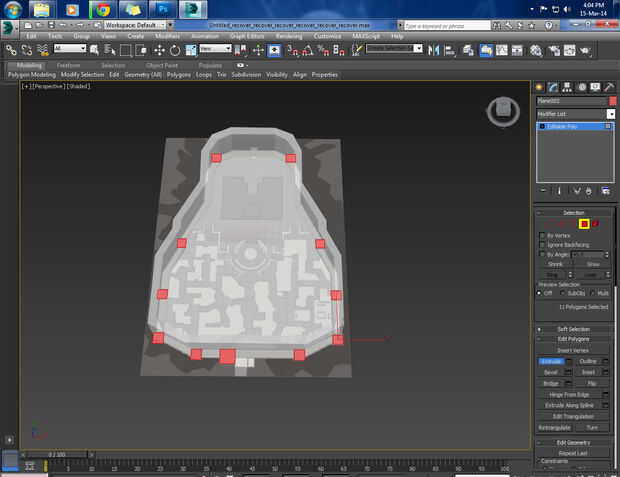Enable the By Vertex checkbox
The height and width of the screenshot is (477, 620).
tap(542, 235)
